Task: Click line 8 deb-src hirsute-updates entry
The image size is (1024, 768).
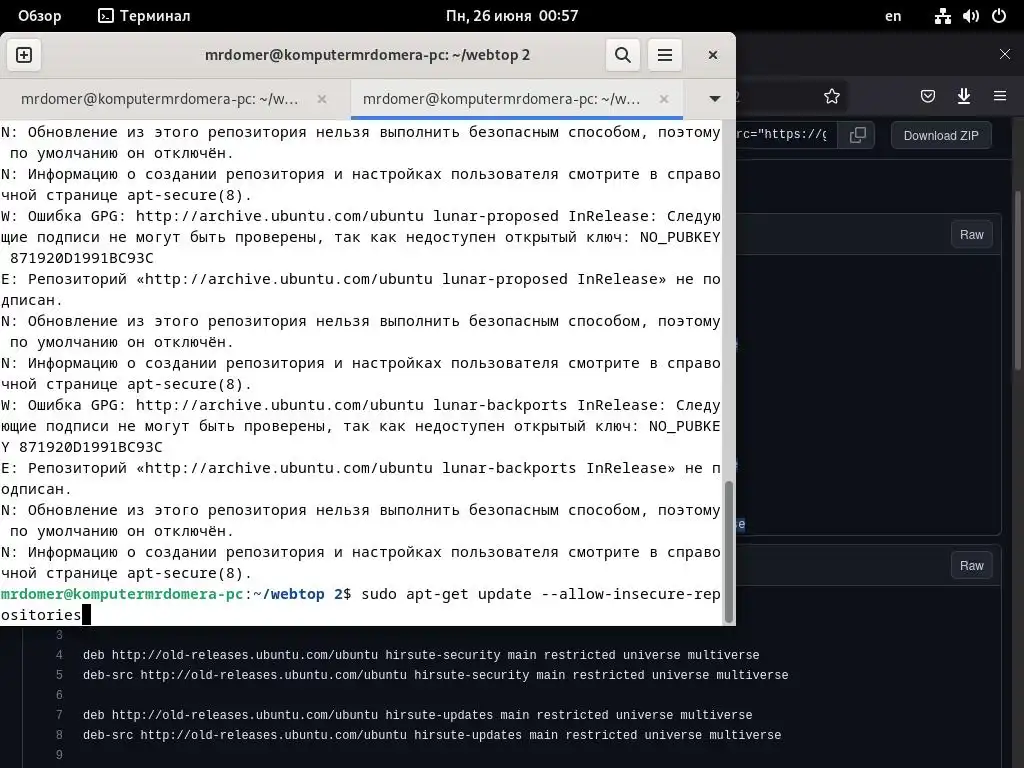Action: coord(432,735)
